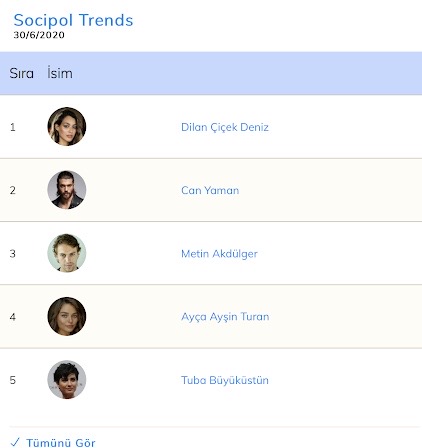Select the İsim column header
This screenshot has height=448, width=422.
[x=60, y=73]
